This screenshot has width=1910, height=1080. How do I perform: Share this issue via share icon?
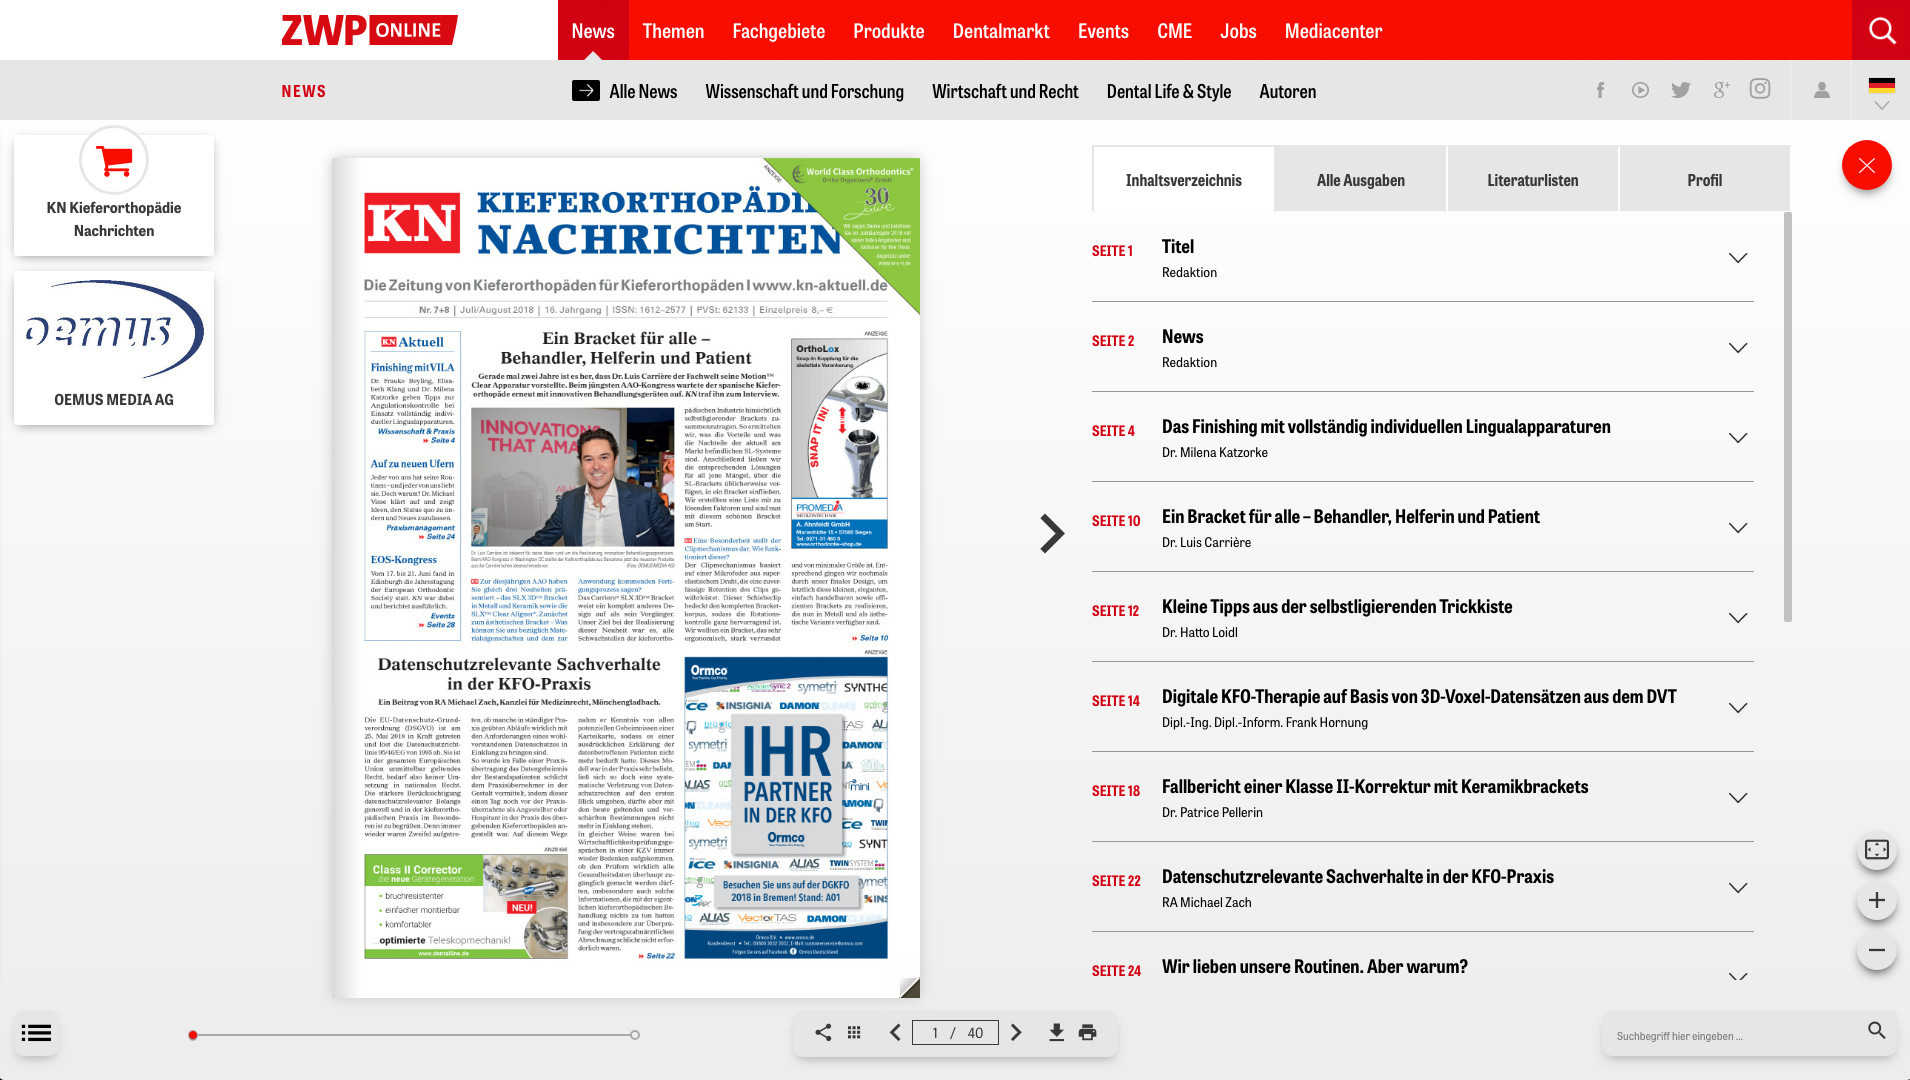pyautogui.click(x=823, y=1032)
